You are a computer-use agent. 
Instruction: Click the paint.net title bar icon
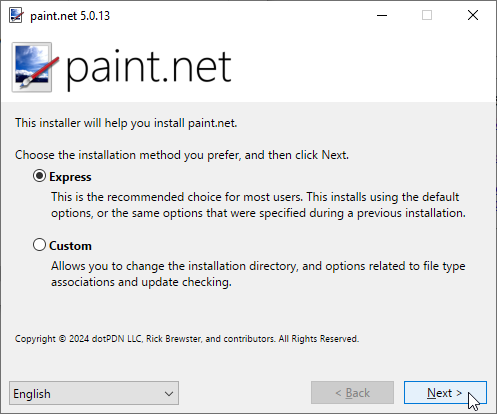(x=16, y=15)
